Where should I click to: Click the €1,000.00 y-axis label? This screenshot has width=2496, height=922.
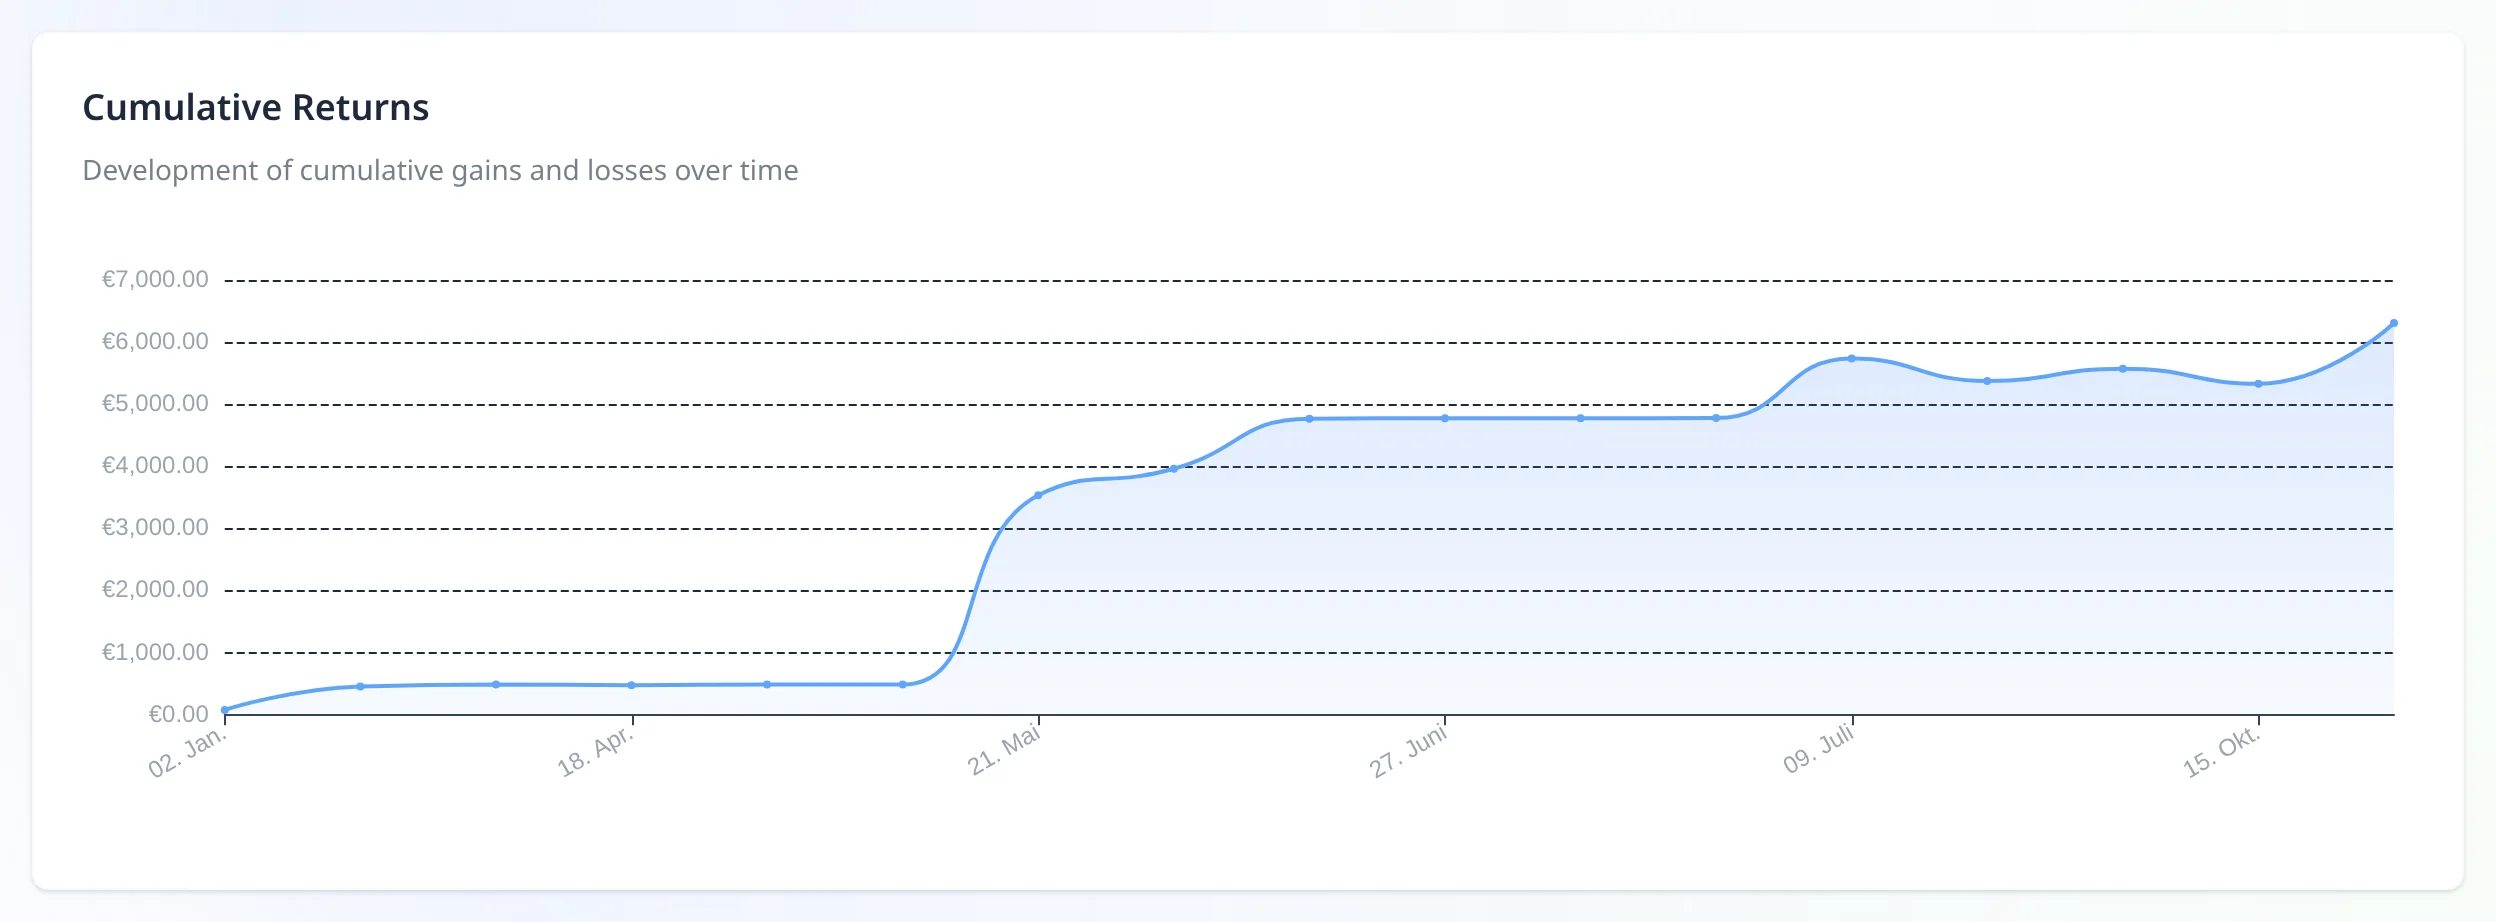tap(155, 652)
